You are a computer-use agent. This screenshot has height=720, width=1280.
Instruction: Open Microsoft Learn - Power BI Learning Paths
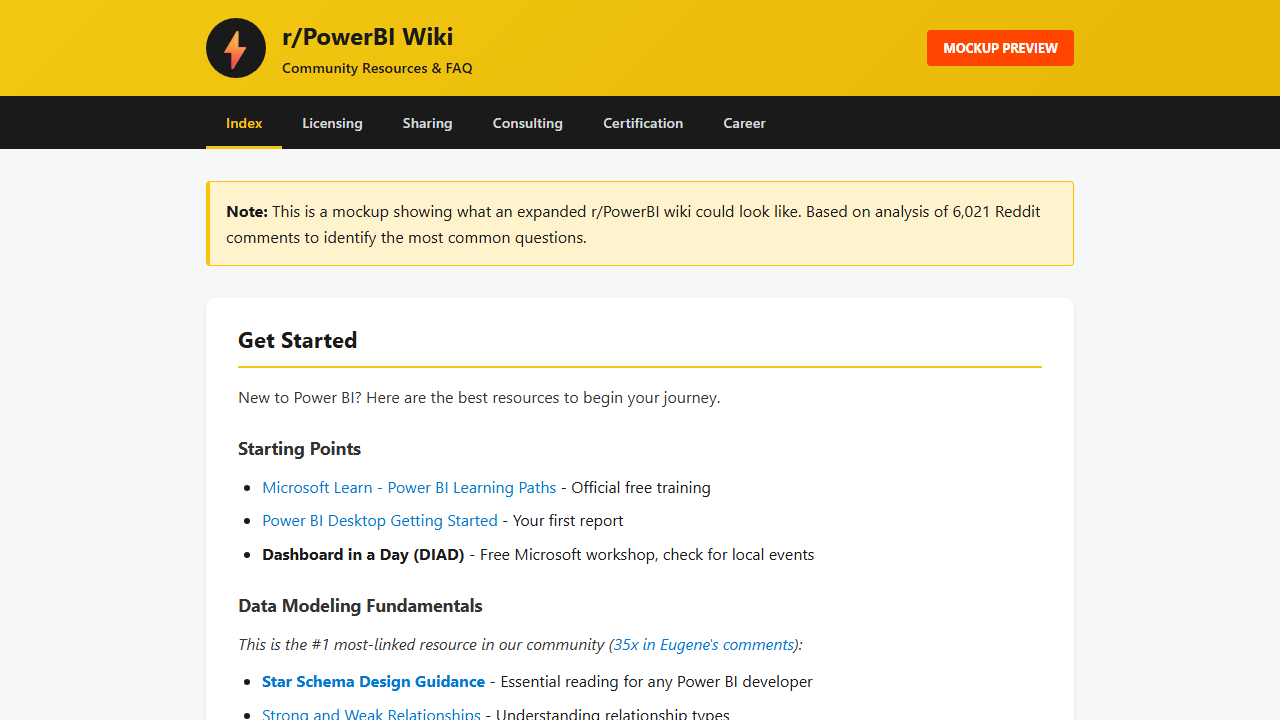pos(409,487)
